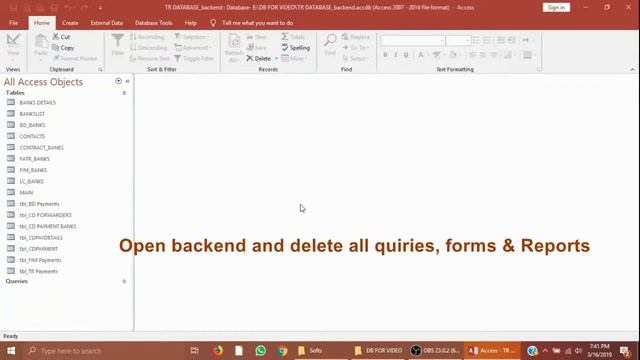Open WhatsApp from the taskbar
This screenshot has height=360, width=640.
pyautogui.click(x=260, y=351)
